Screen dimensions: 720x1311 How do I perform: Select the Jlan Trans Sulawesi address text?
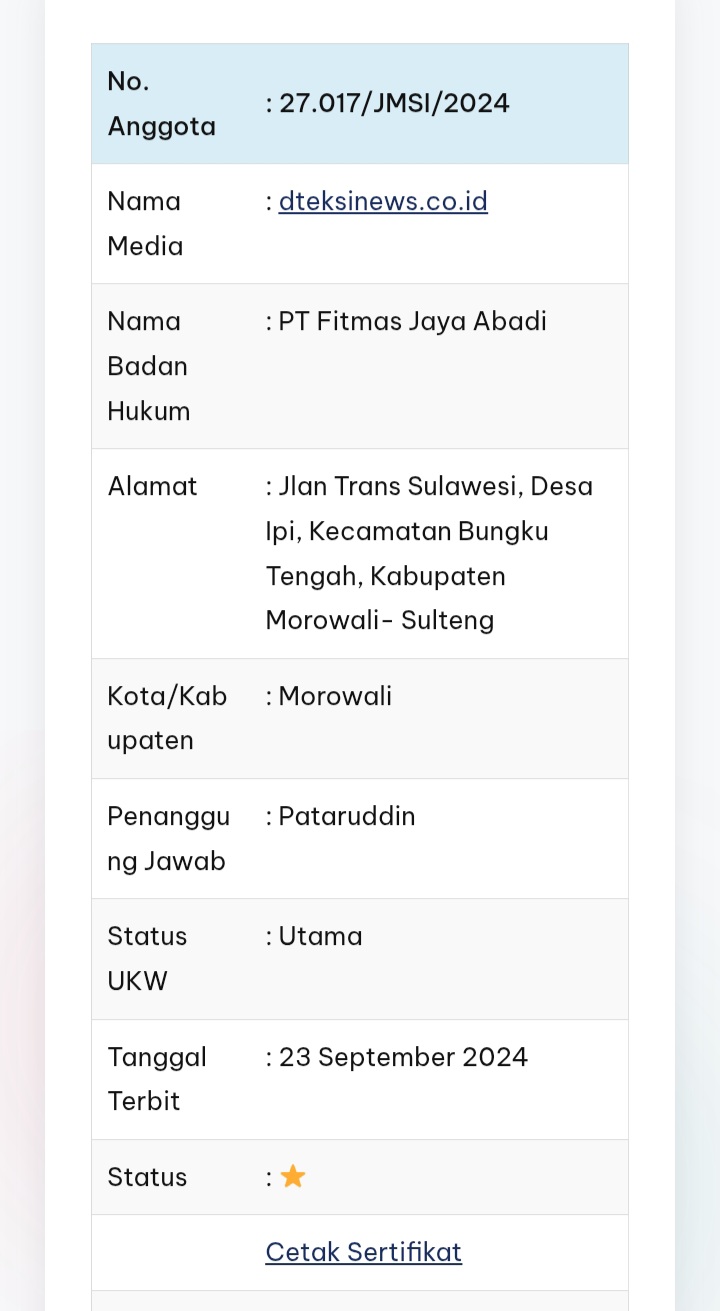coord(429,553)
